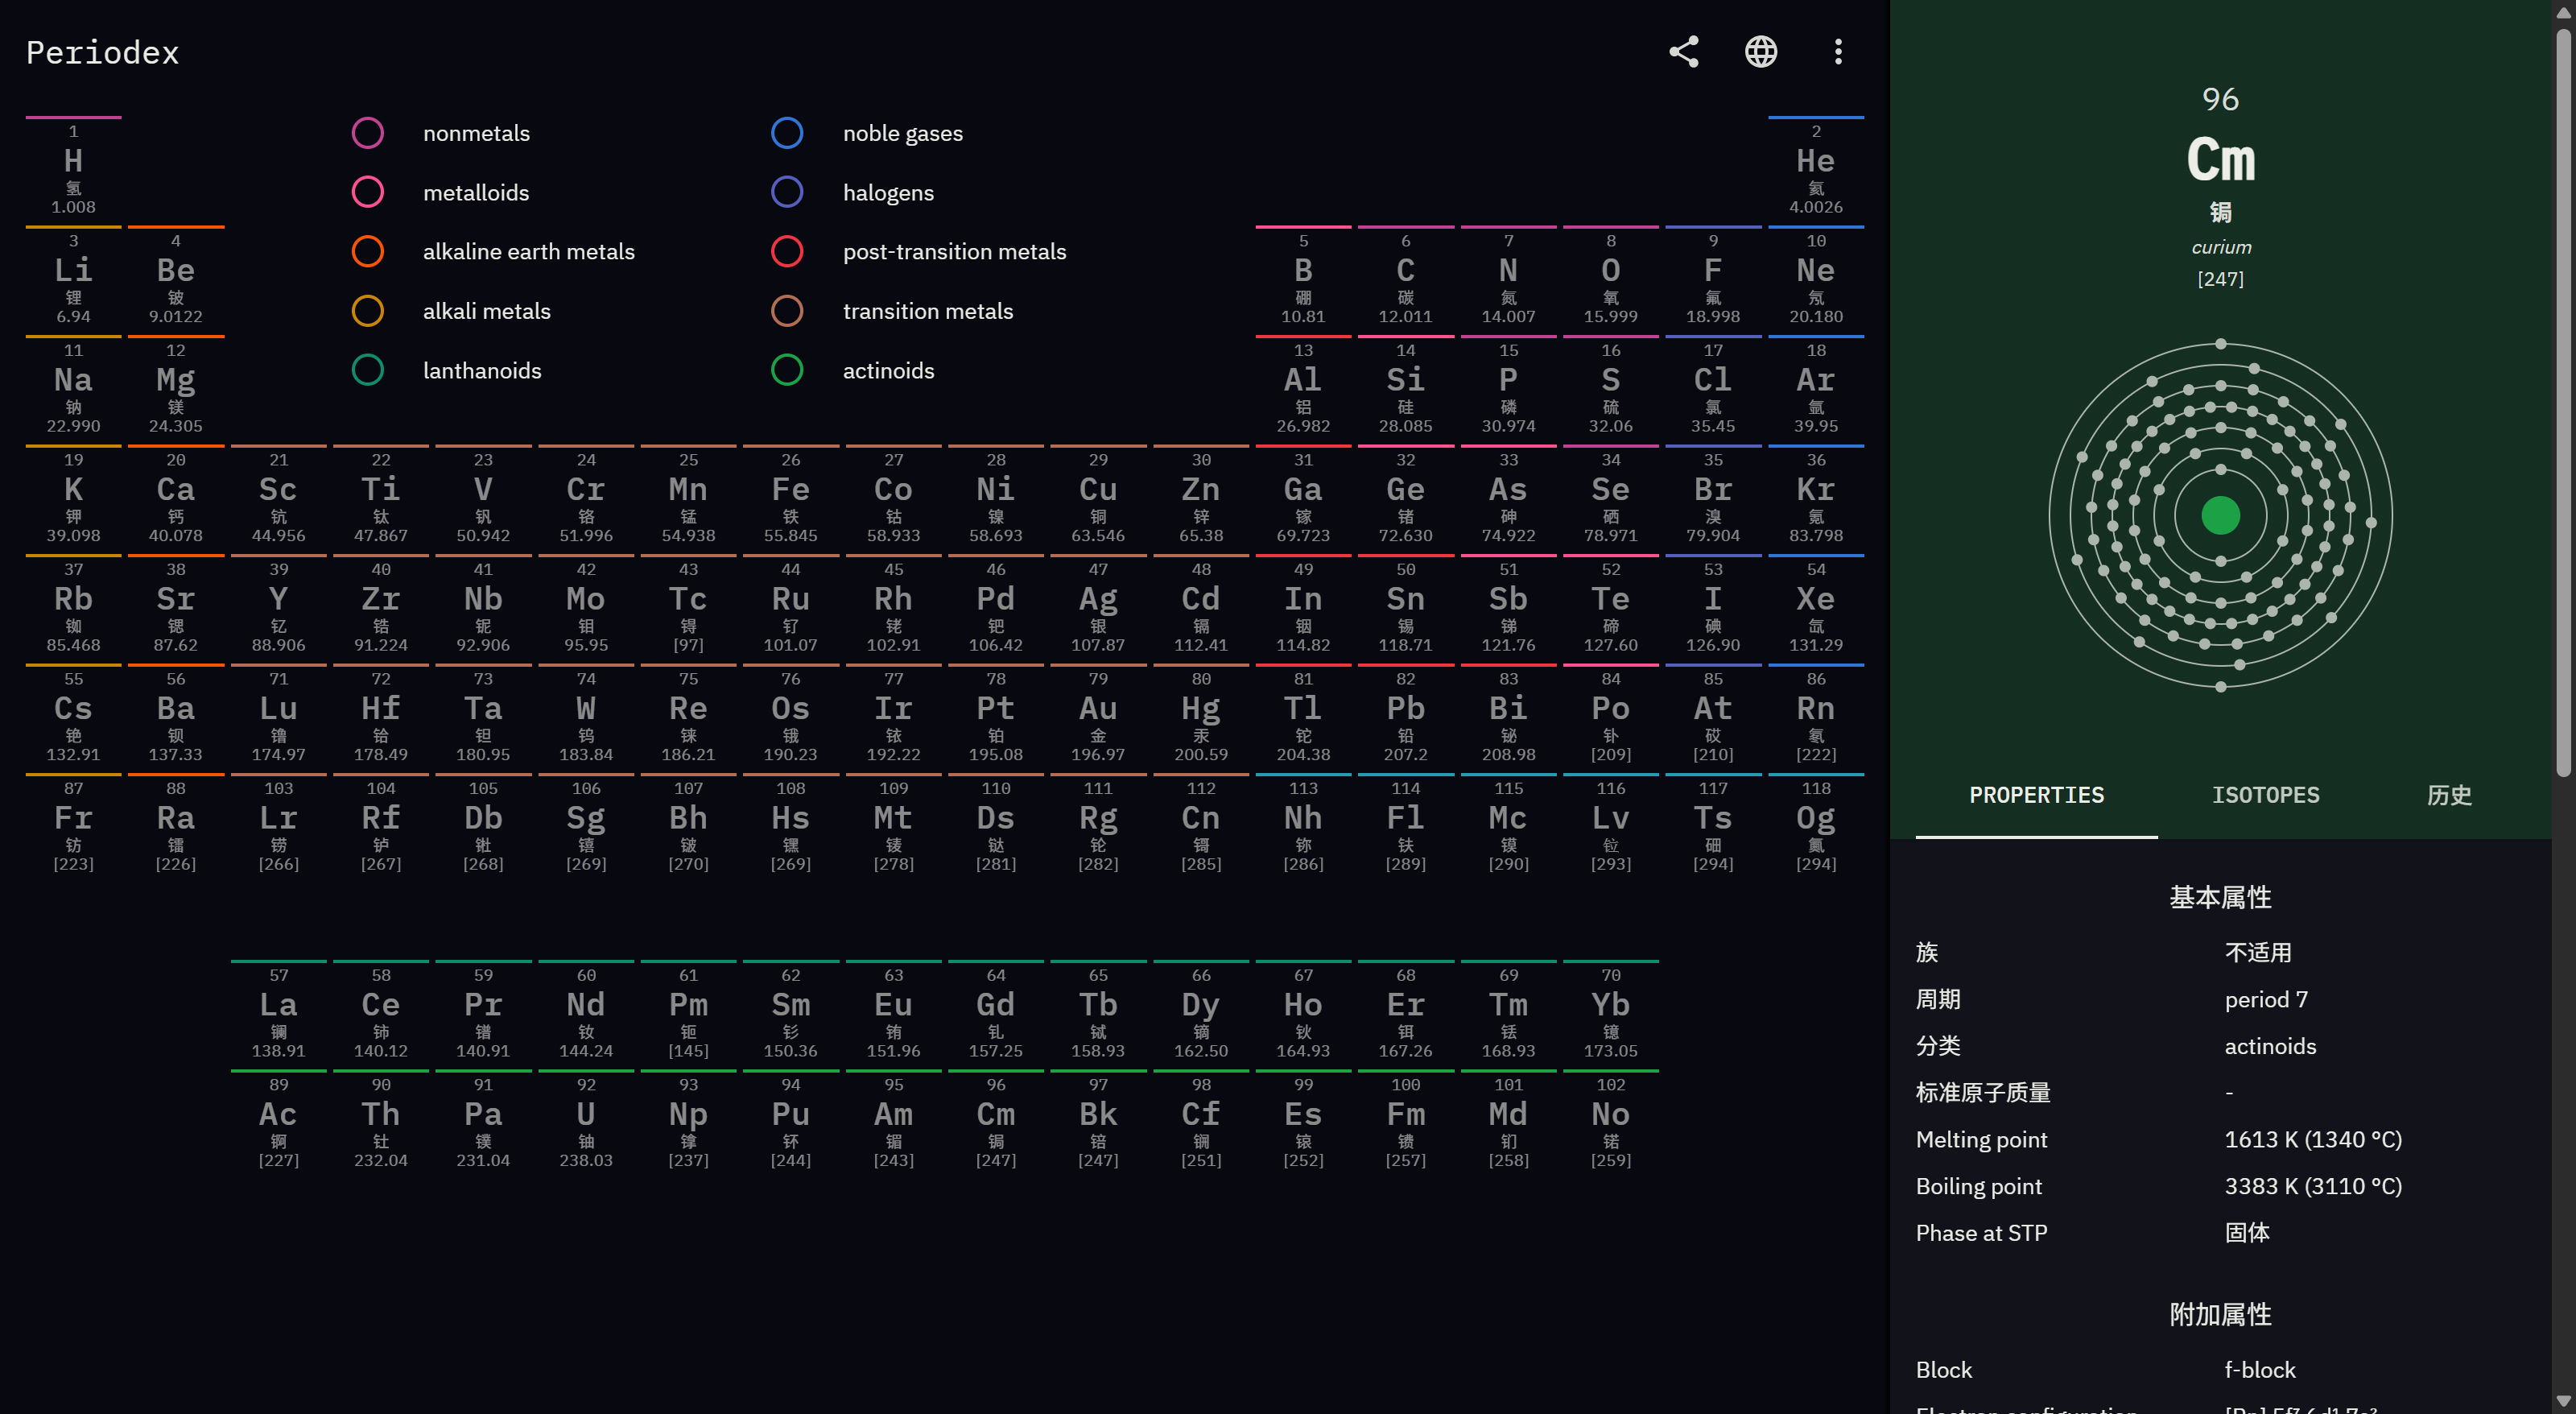Click the Periodex app title
Viewport: 2576px width, 1414px height.
(102, 52)
